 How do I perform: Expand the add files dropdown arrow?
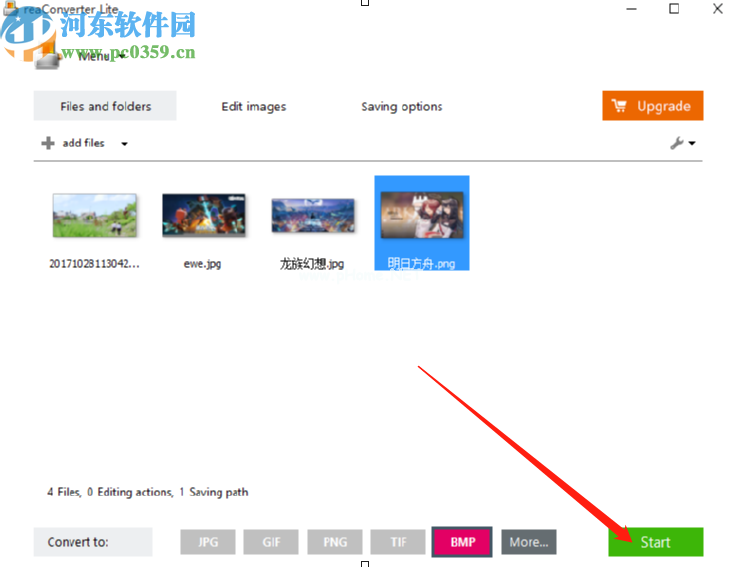point(125,144)
